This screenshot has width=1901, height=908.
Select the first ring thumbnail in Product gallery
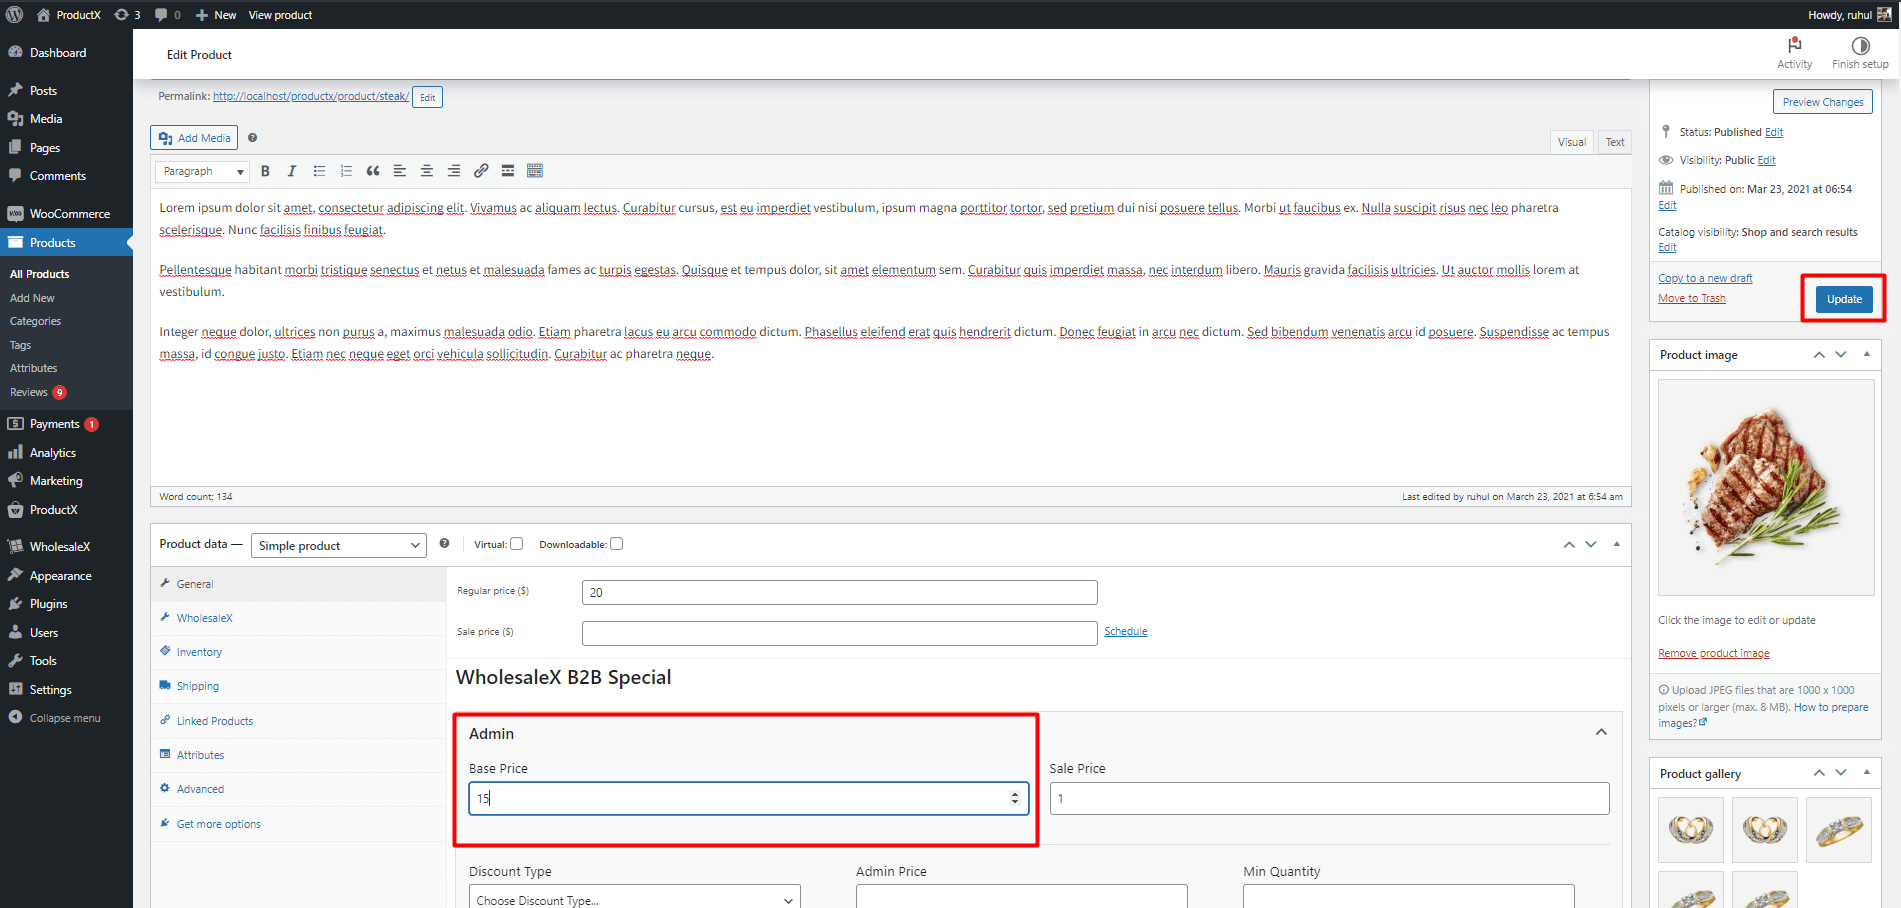[1690, 829]
